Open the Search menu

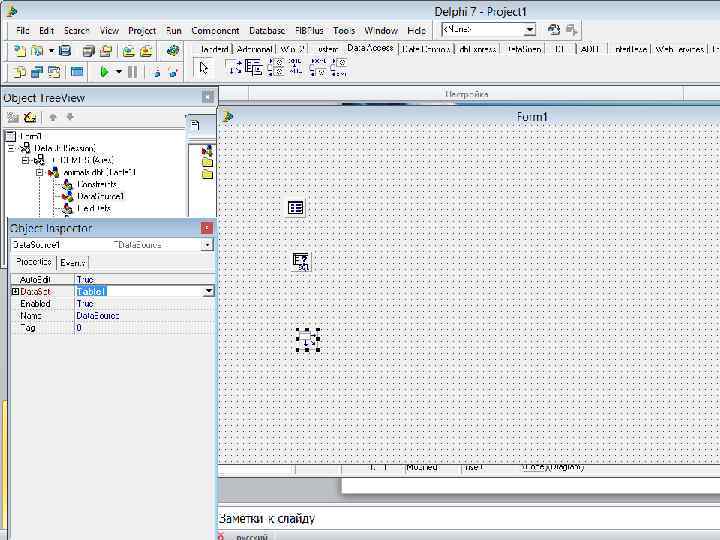(x=76, y=31)
